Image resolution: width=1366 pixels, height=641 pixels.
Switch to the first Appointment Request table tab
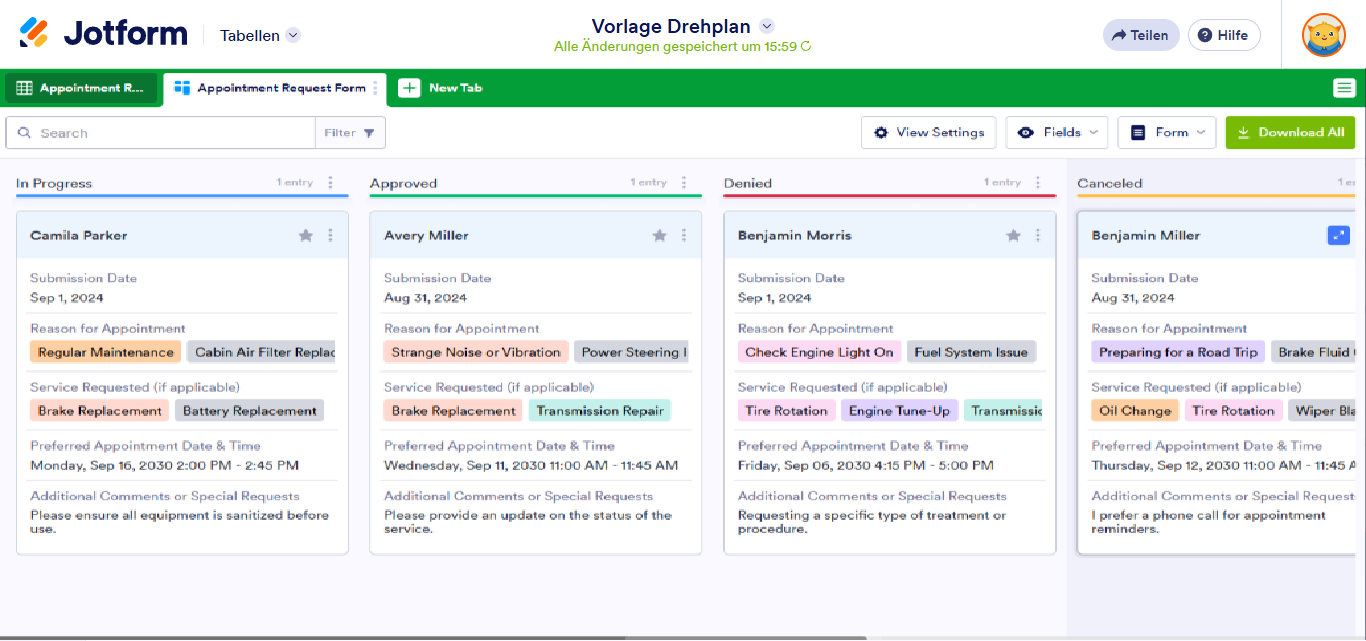click(x=81, y=88)
